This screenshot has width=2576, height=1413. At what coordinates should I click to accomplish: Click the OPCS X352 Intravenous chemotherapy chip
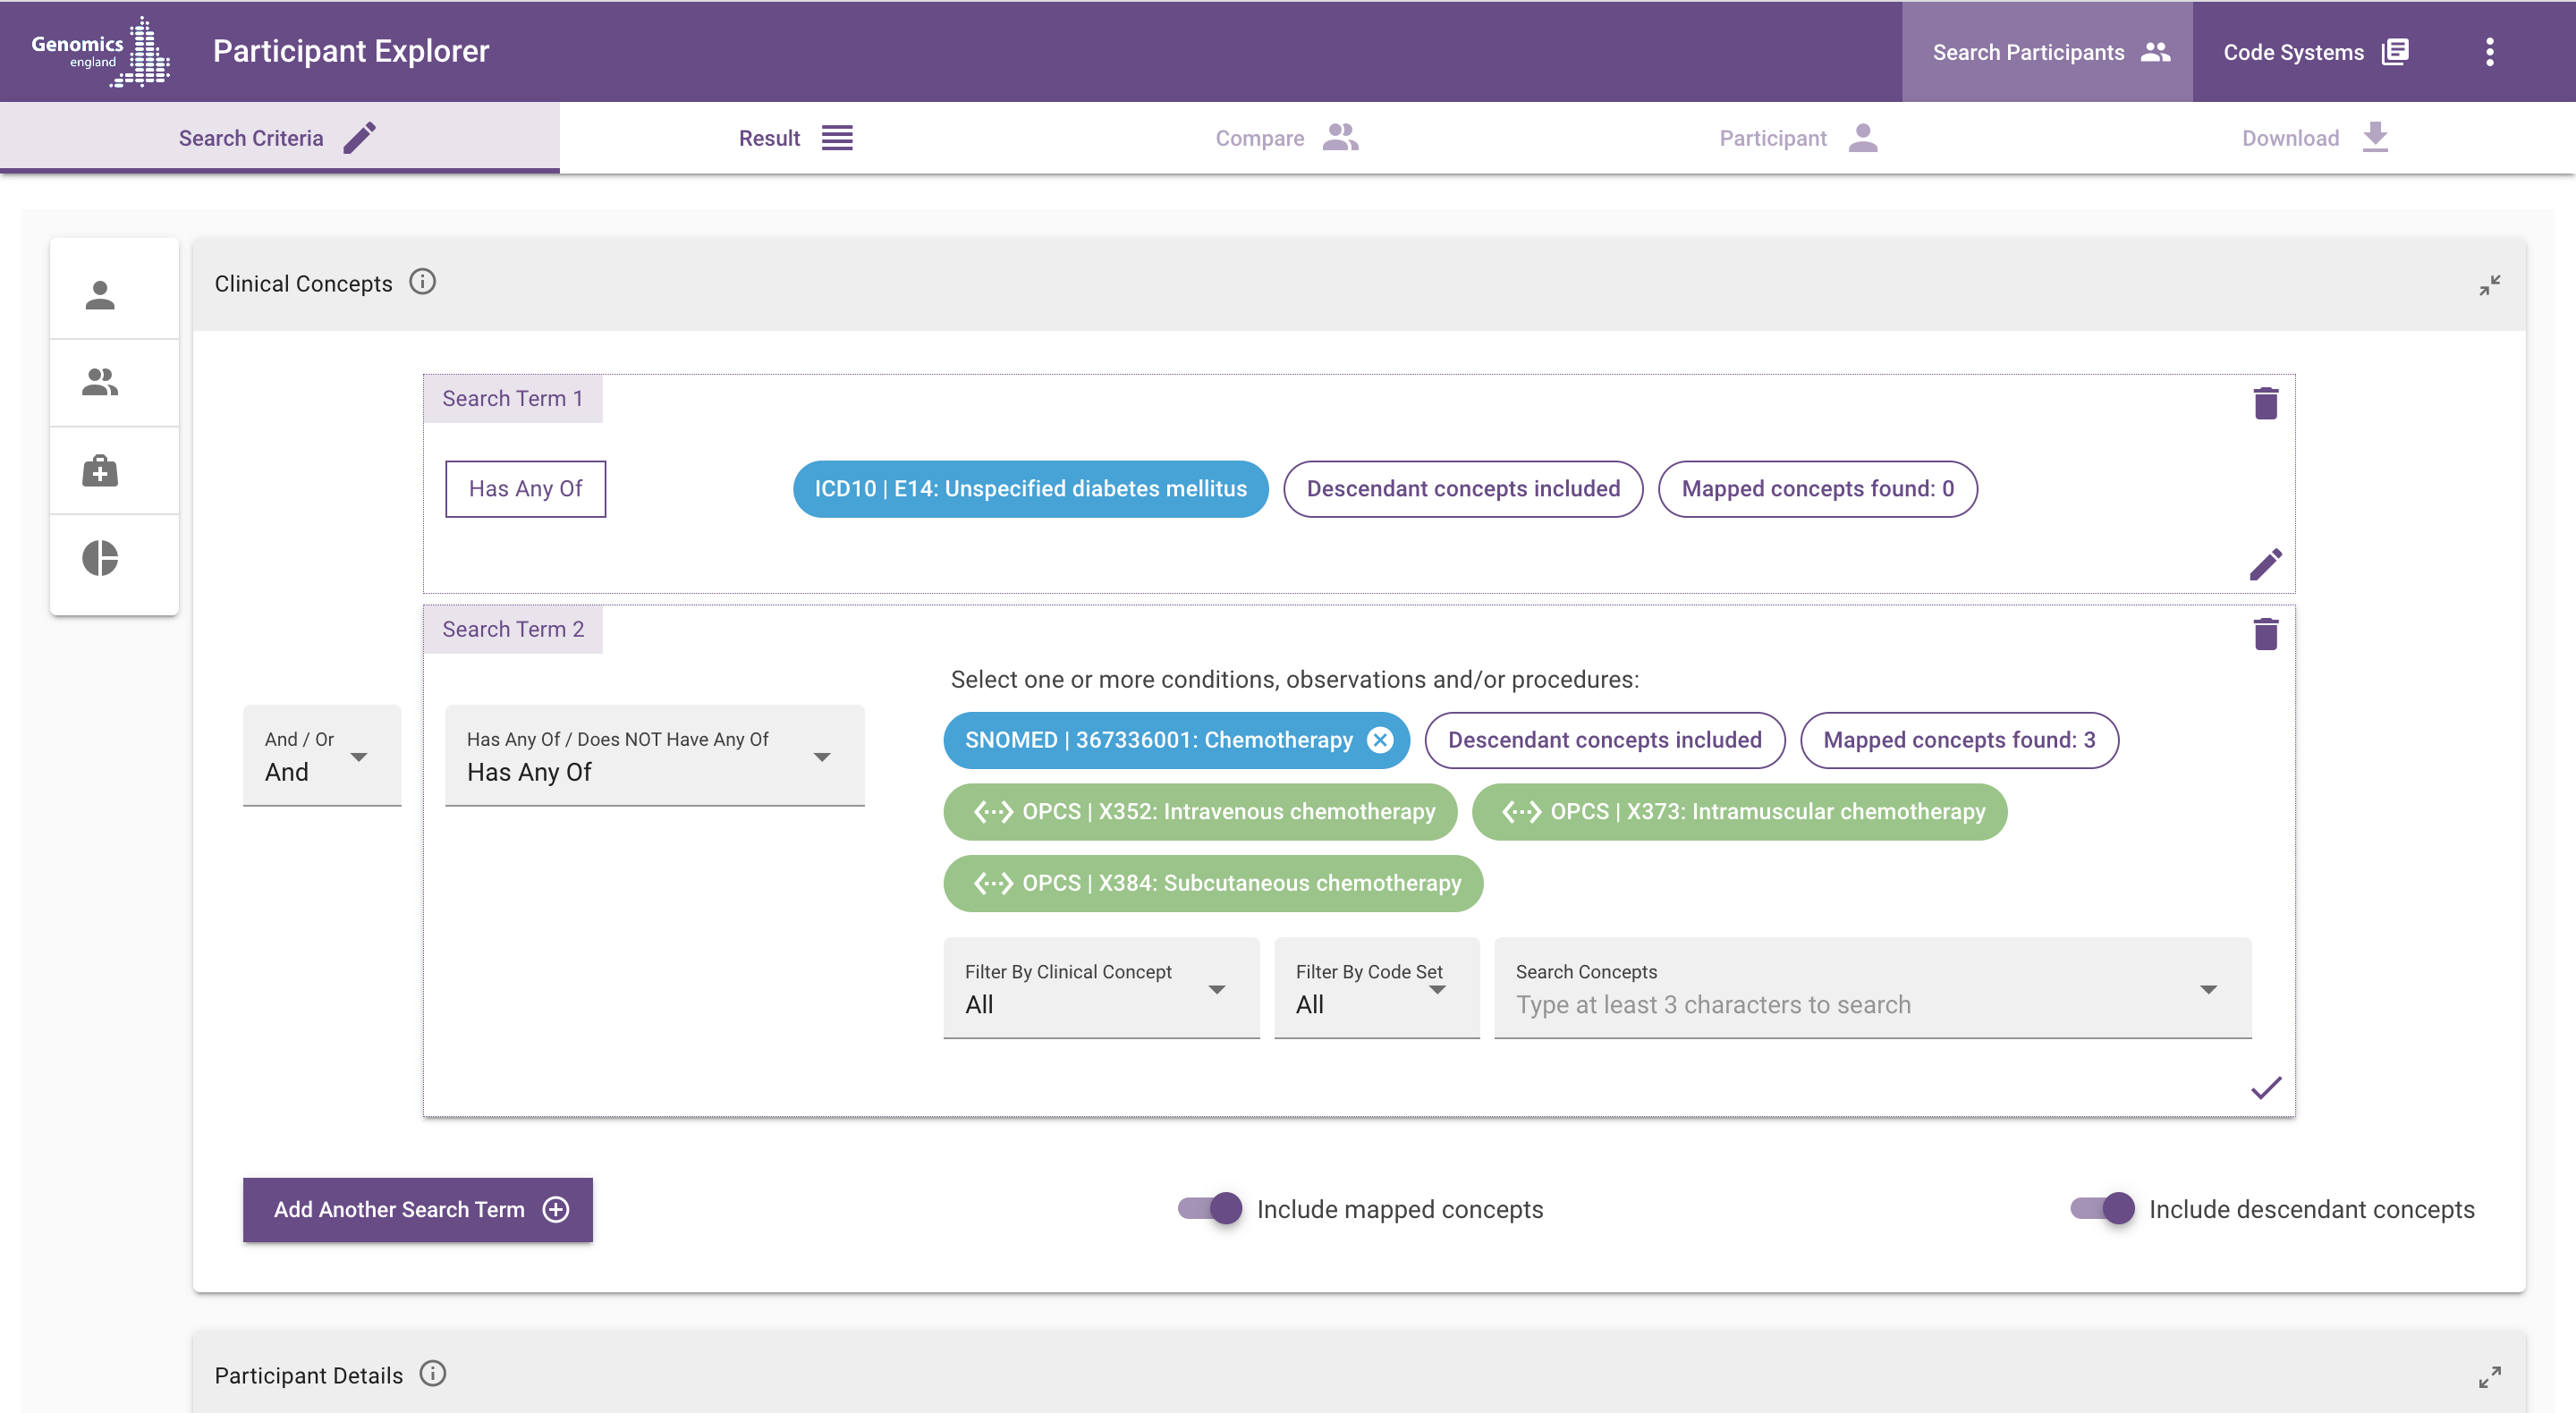[x=1200, y=812]
